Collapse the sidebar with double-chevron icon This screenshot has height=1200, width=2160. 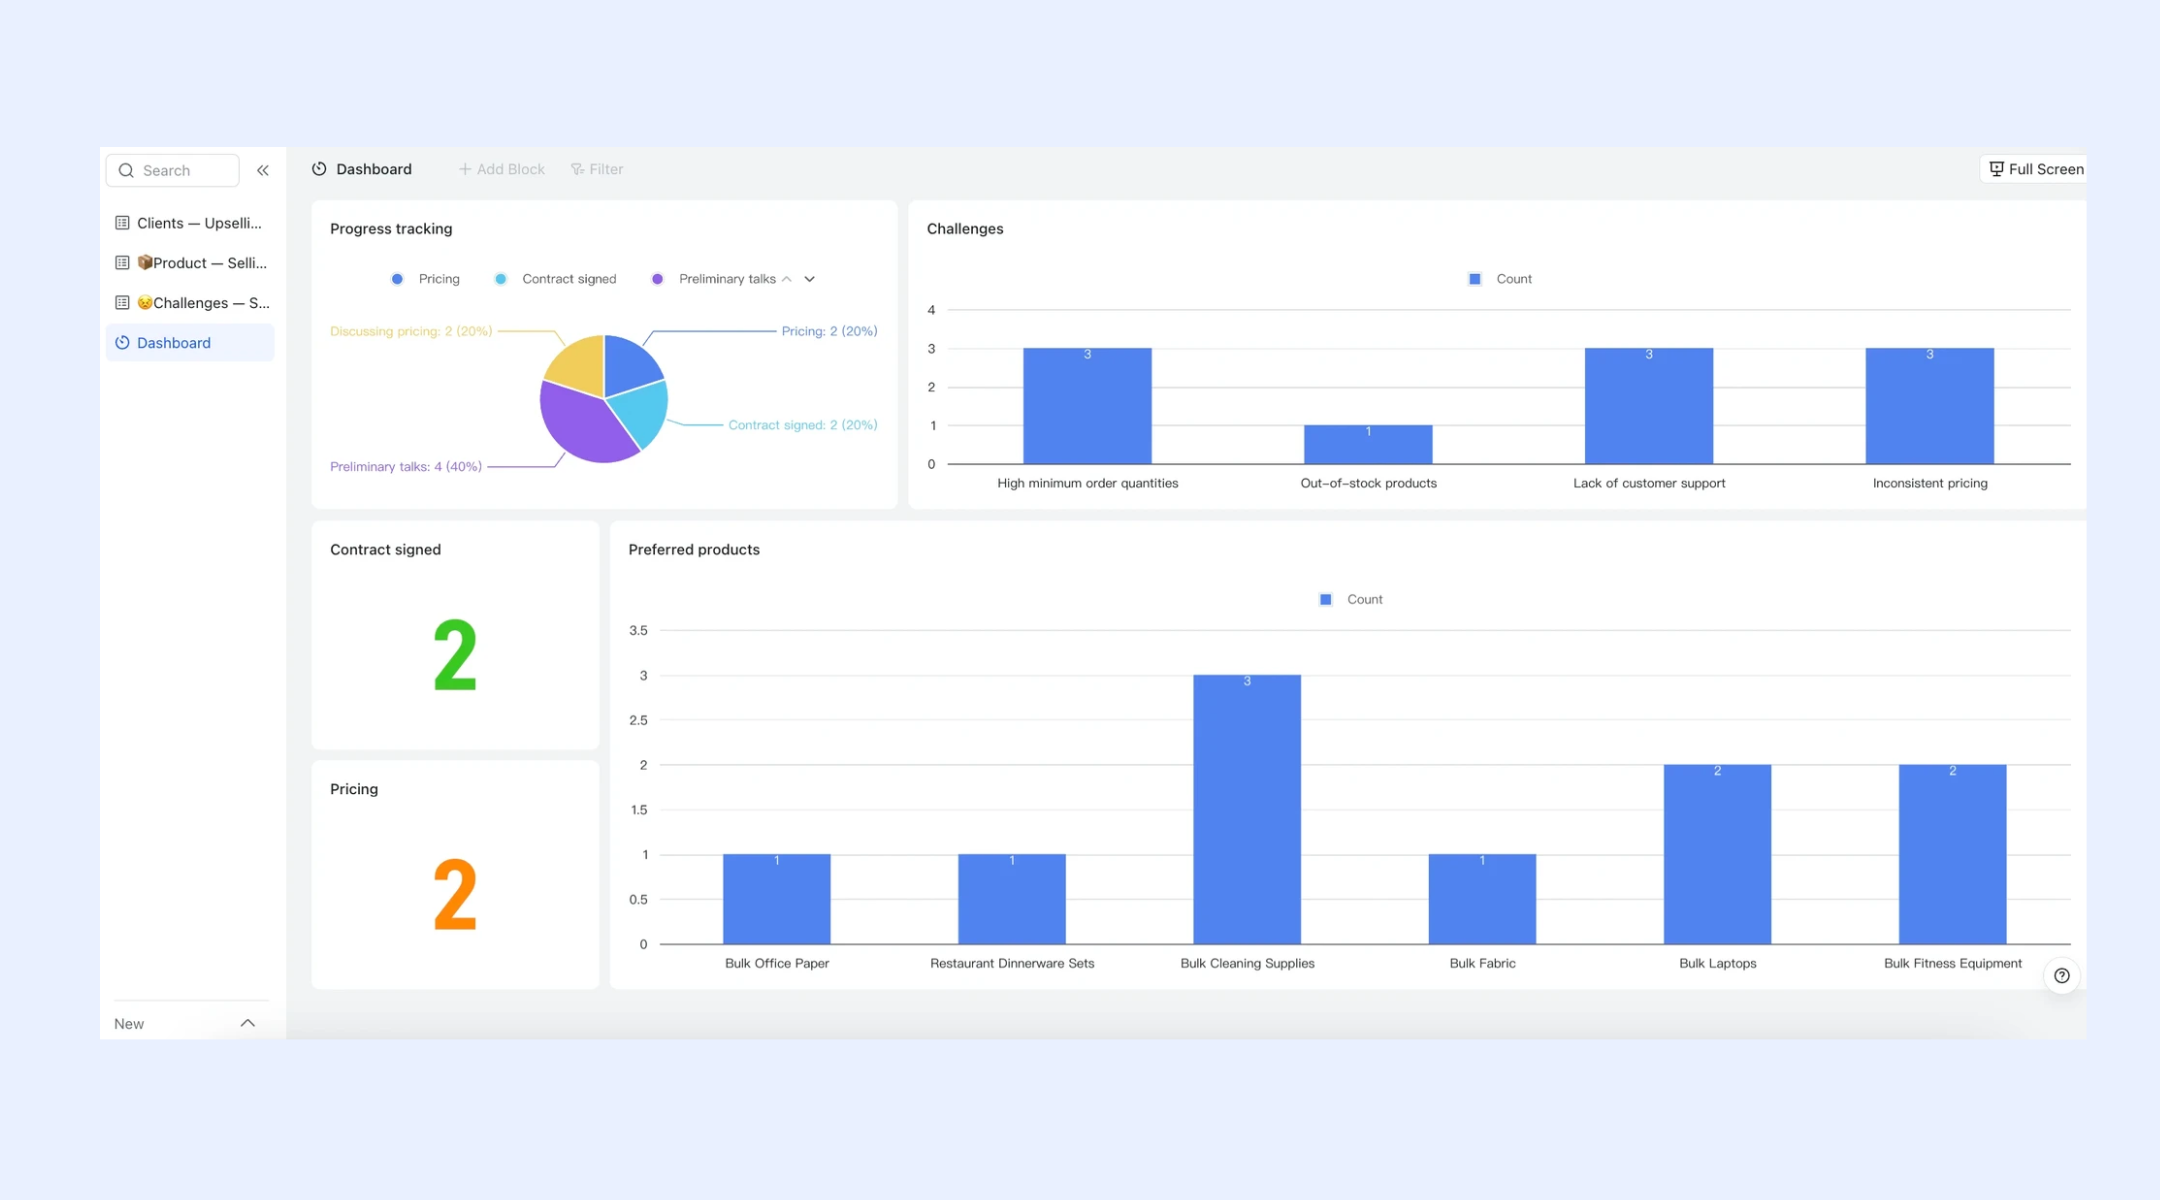(x=263, y=171)
